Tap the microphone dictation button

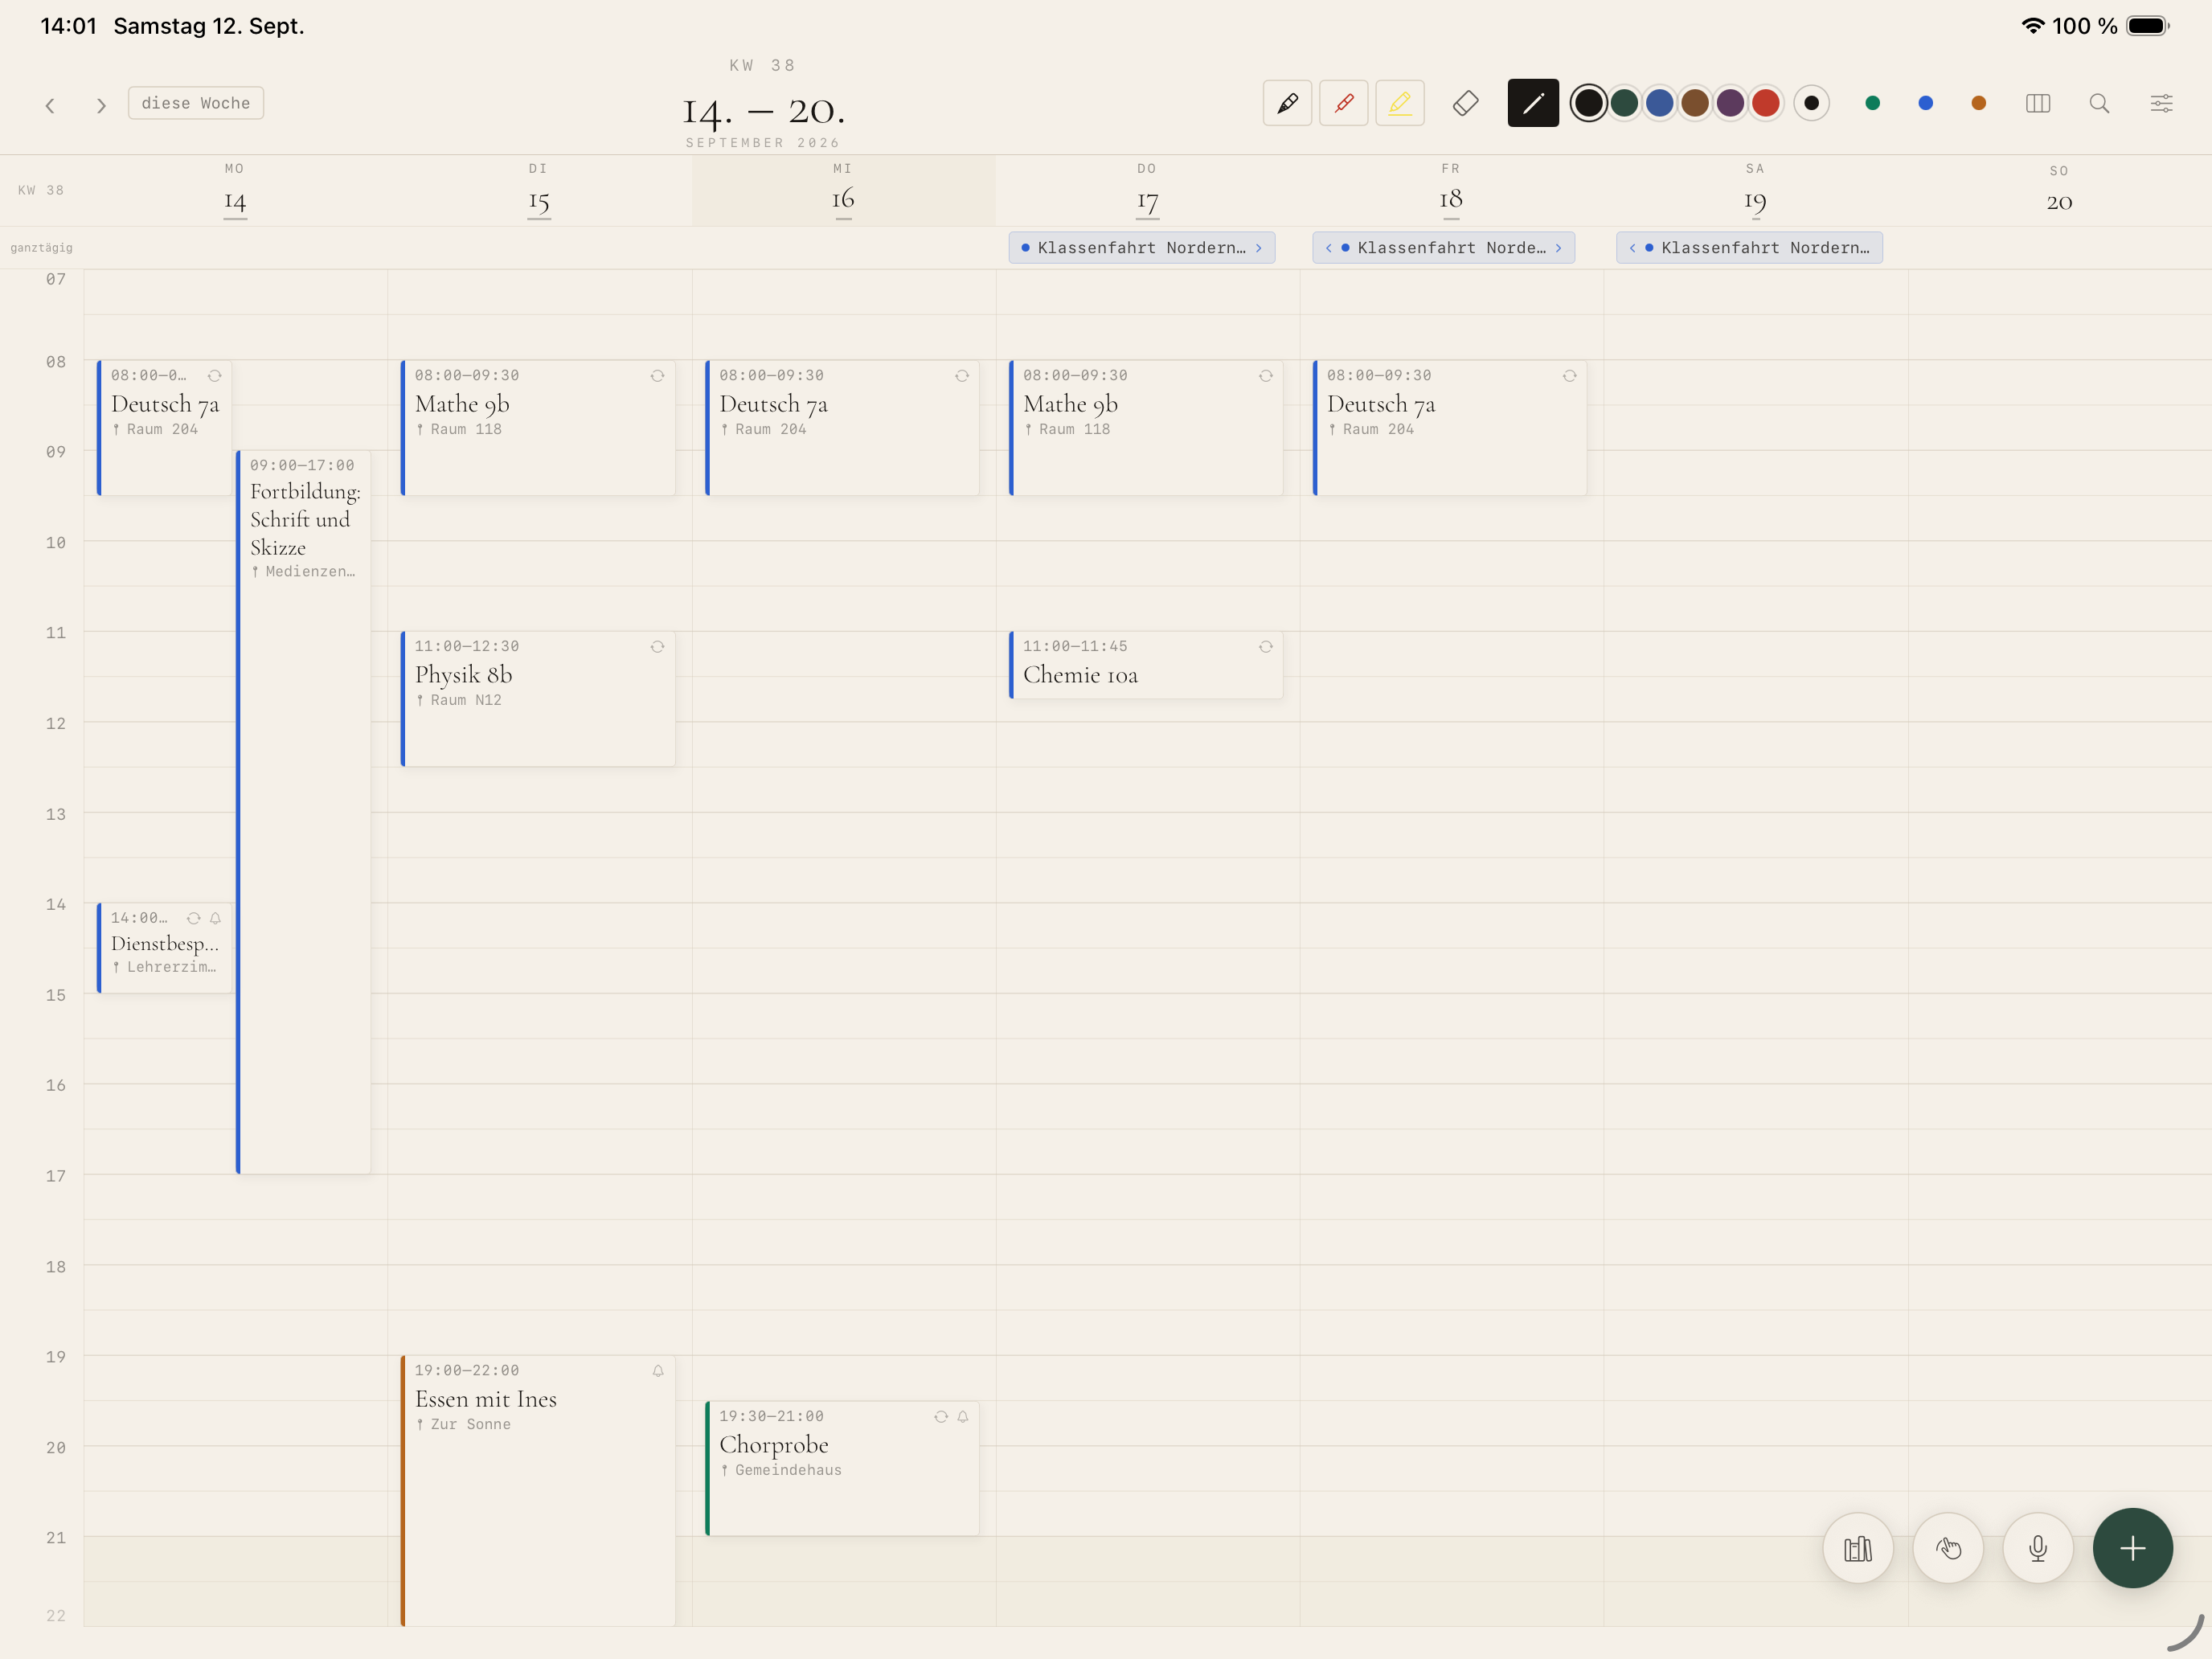(x=2037, y=1548)
